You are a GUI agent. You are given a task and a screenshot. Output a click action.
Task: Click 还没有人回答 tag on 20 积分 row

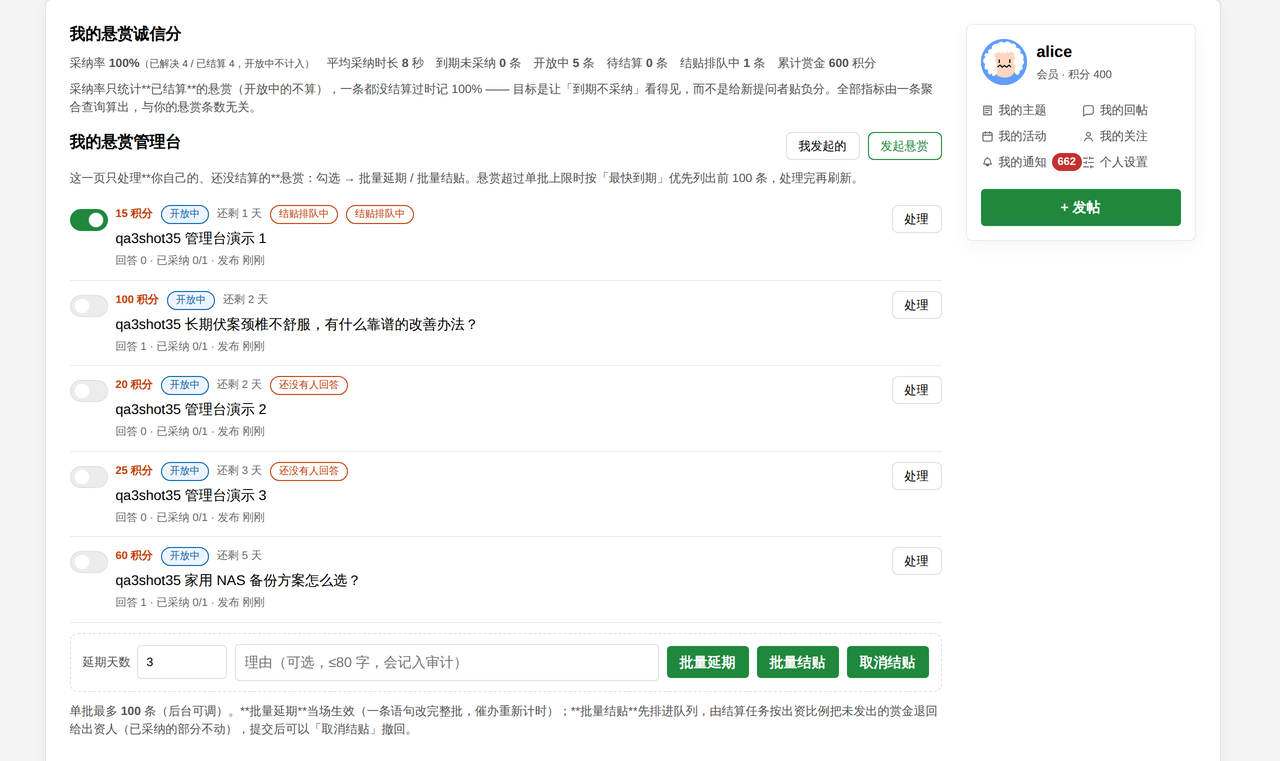(309, 385)
